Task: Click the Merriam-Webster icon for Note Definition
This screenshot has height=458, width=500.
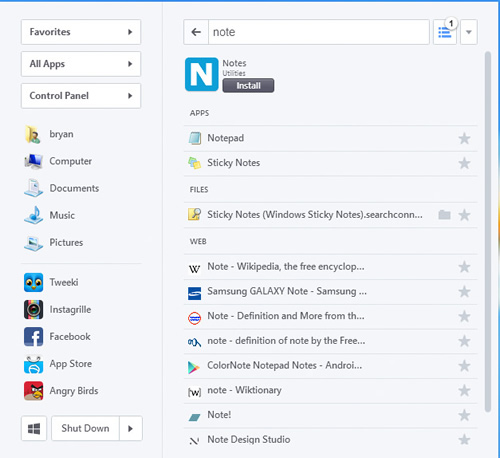Action: (195, 318)
